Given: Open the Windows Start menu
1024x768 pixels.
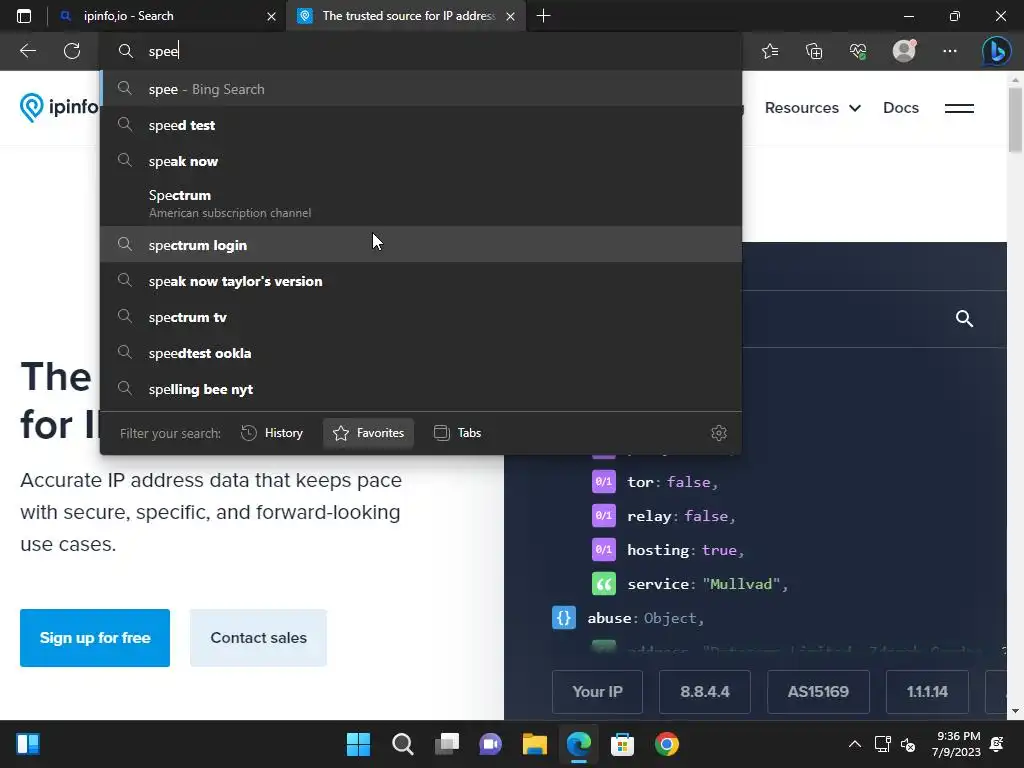Looking at the screenshot, I should [358, 744].
